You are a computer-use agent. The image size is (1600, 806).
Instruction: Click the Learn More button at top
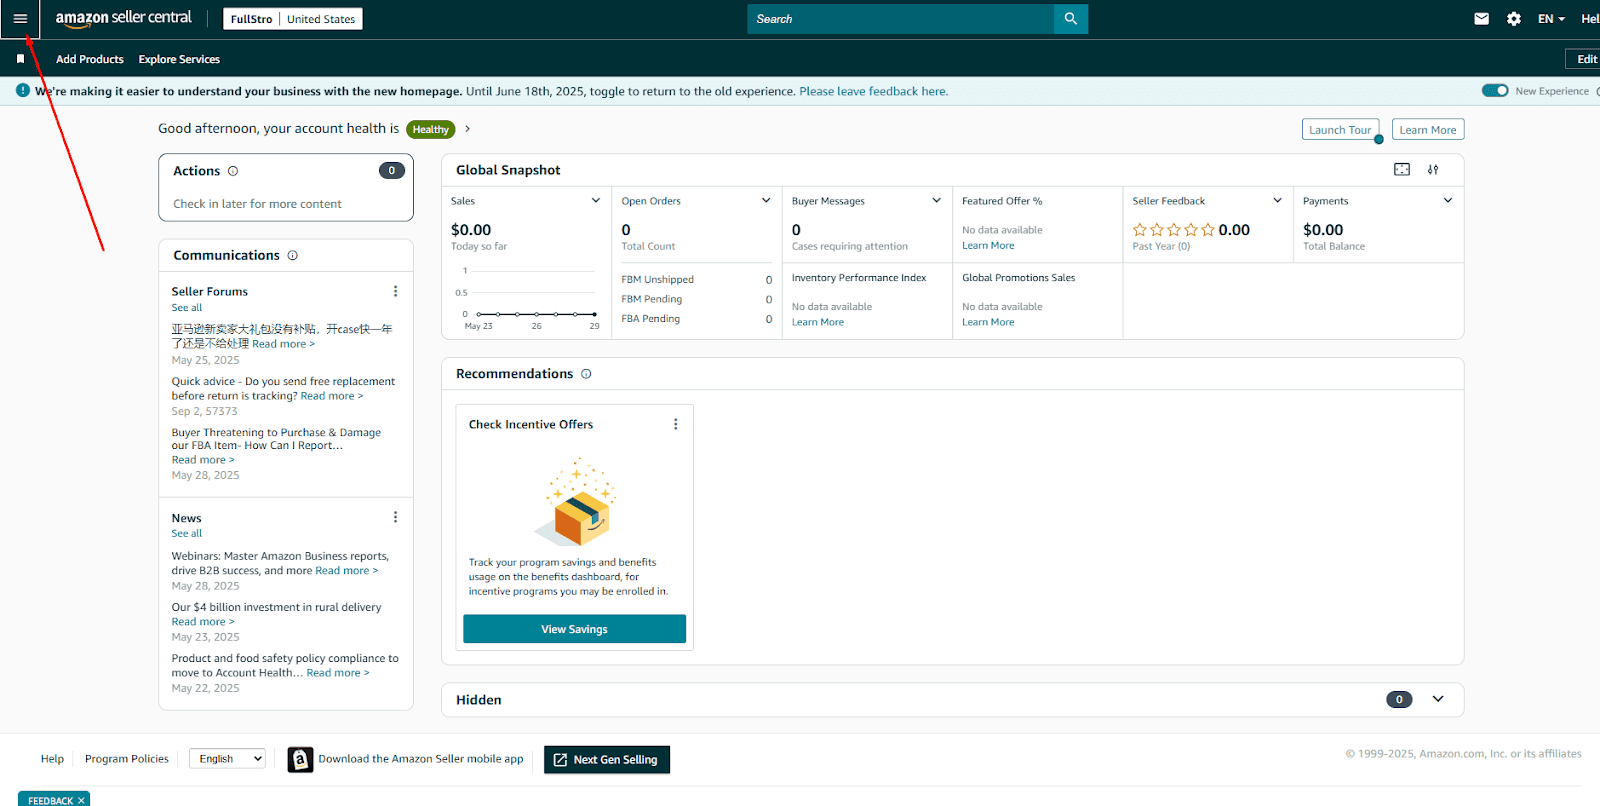1428,130
